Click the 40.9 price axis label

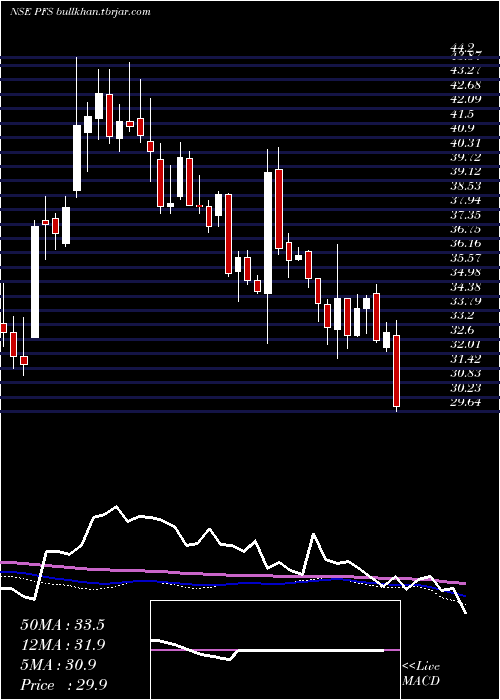[462, 128]
